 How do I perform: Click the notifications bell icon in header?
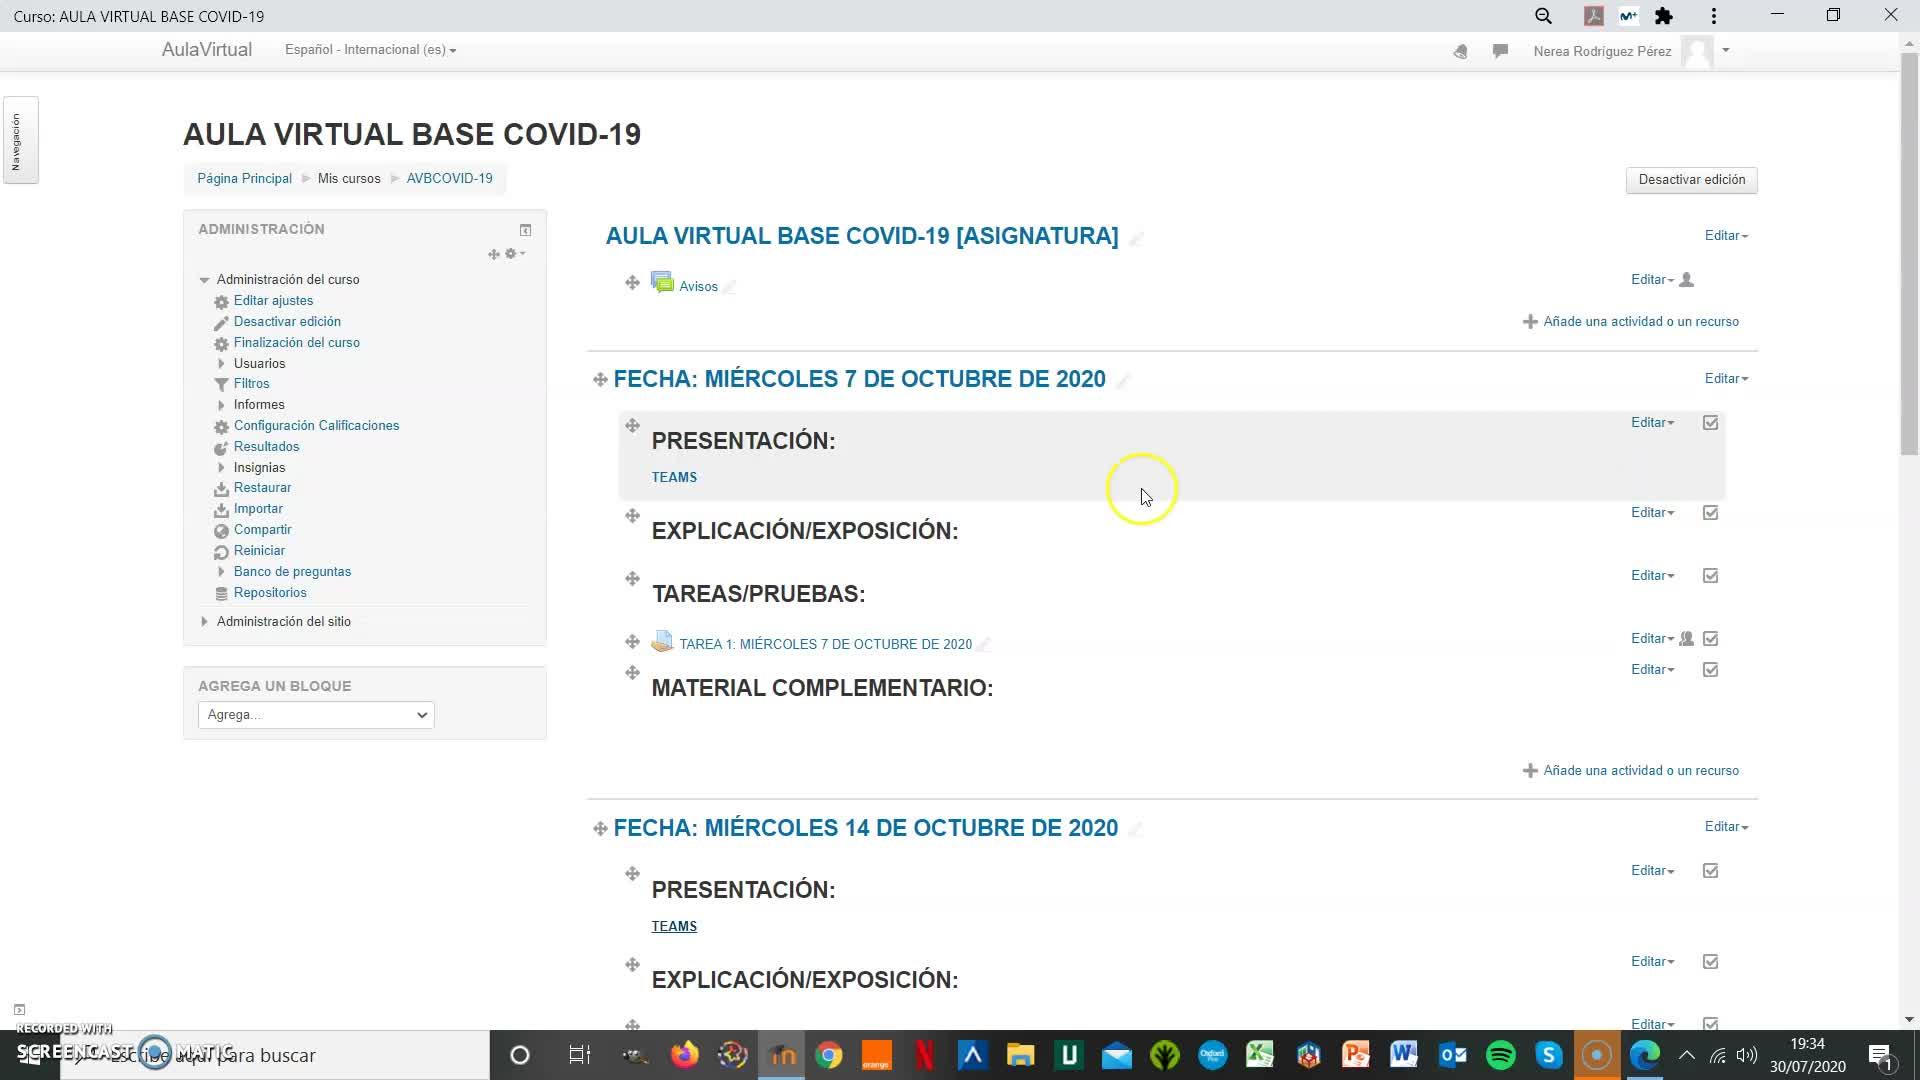pyautogui.click(x=1460, y=51)
